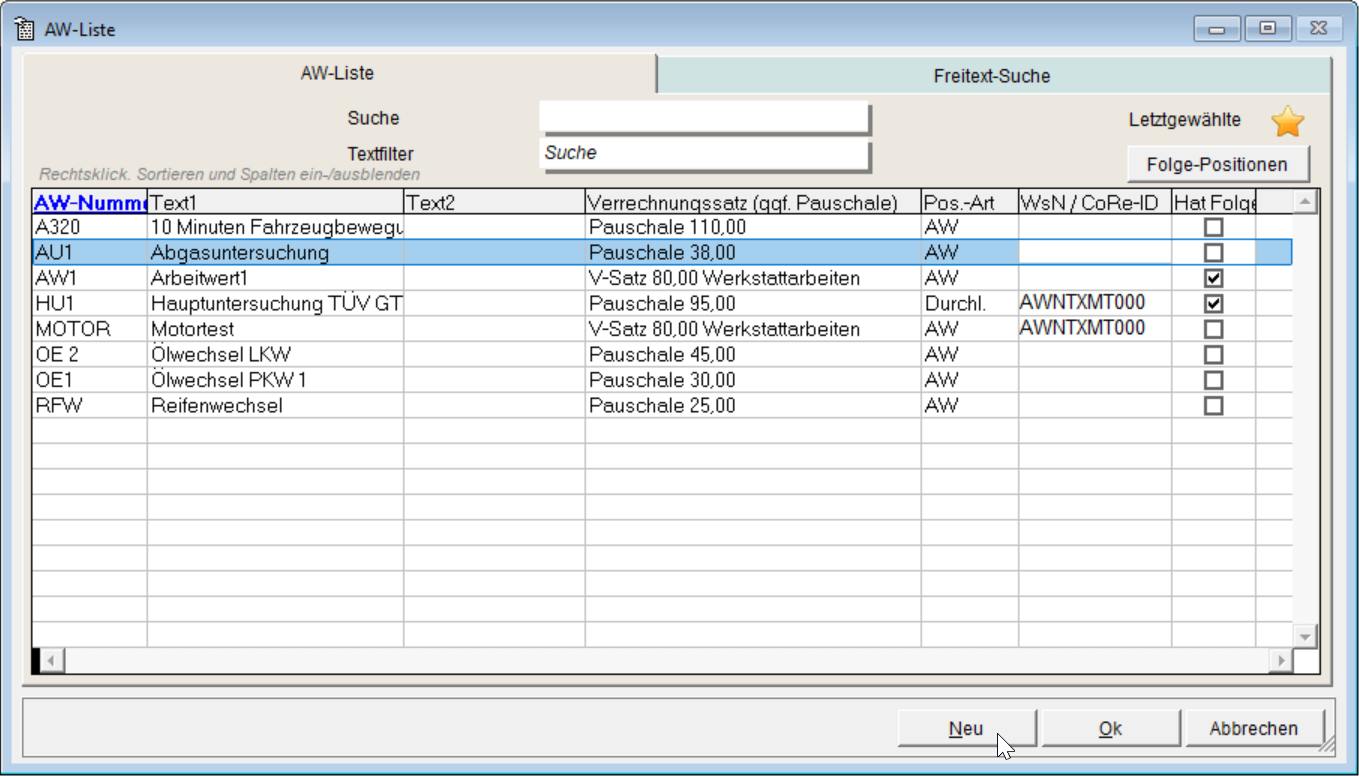The width and height of the screenshot is (1359, 776).
Task: Click the Verrechnungssatz column header
Action: [753, 203]
